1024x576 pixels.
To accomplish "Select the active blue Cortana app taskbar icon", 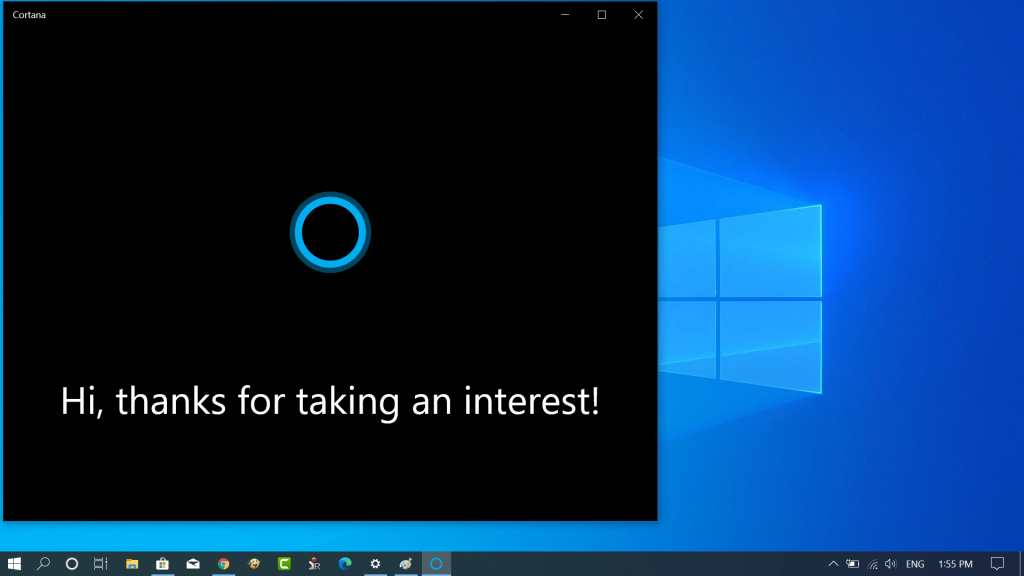I will [x=436, y=564].
